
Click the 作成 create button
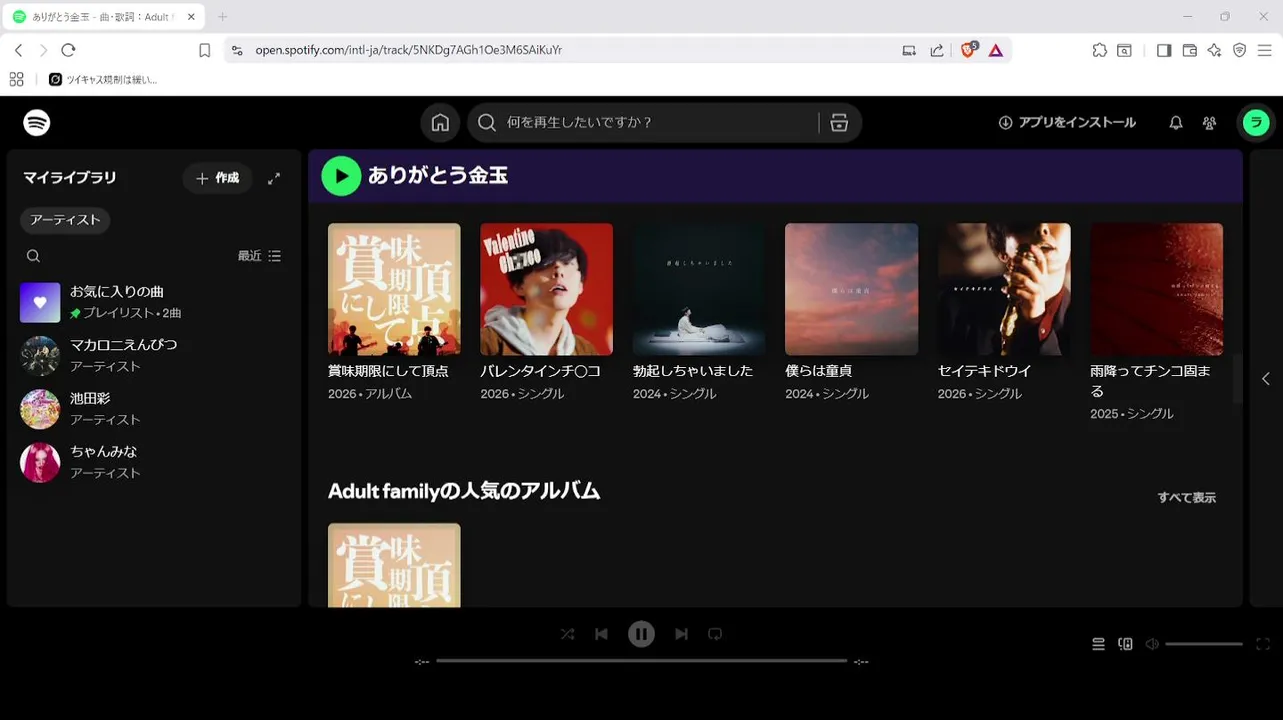point(217,178)
